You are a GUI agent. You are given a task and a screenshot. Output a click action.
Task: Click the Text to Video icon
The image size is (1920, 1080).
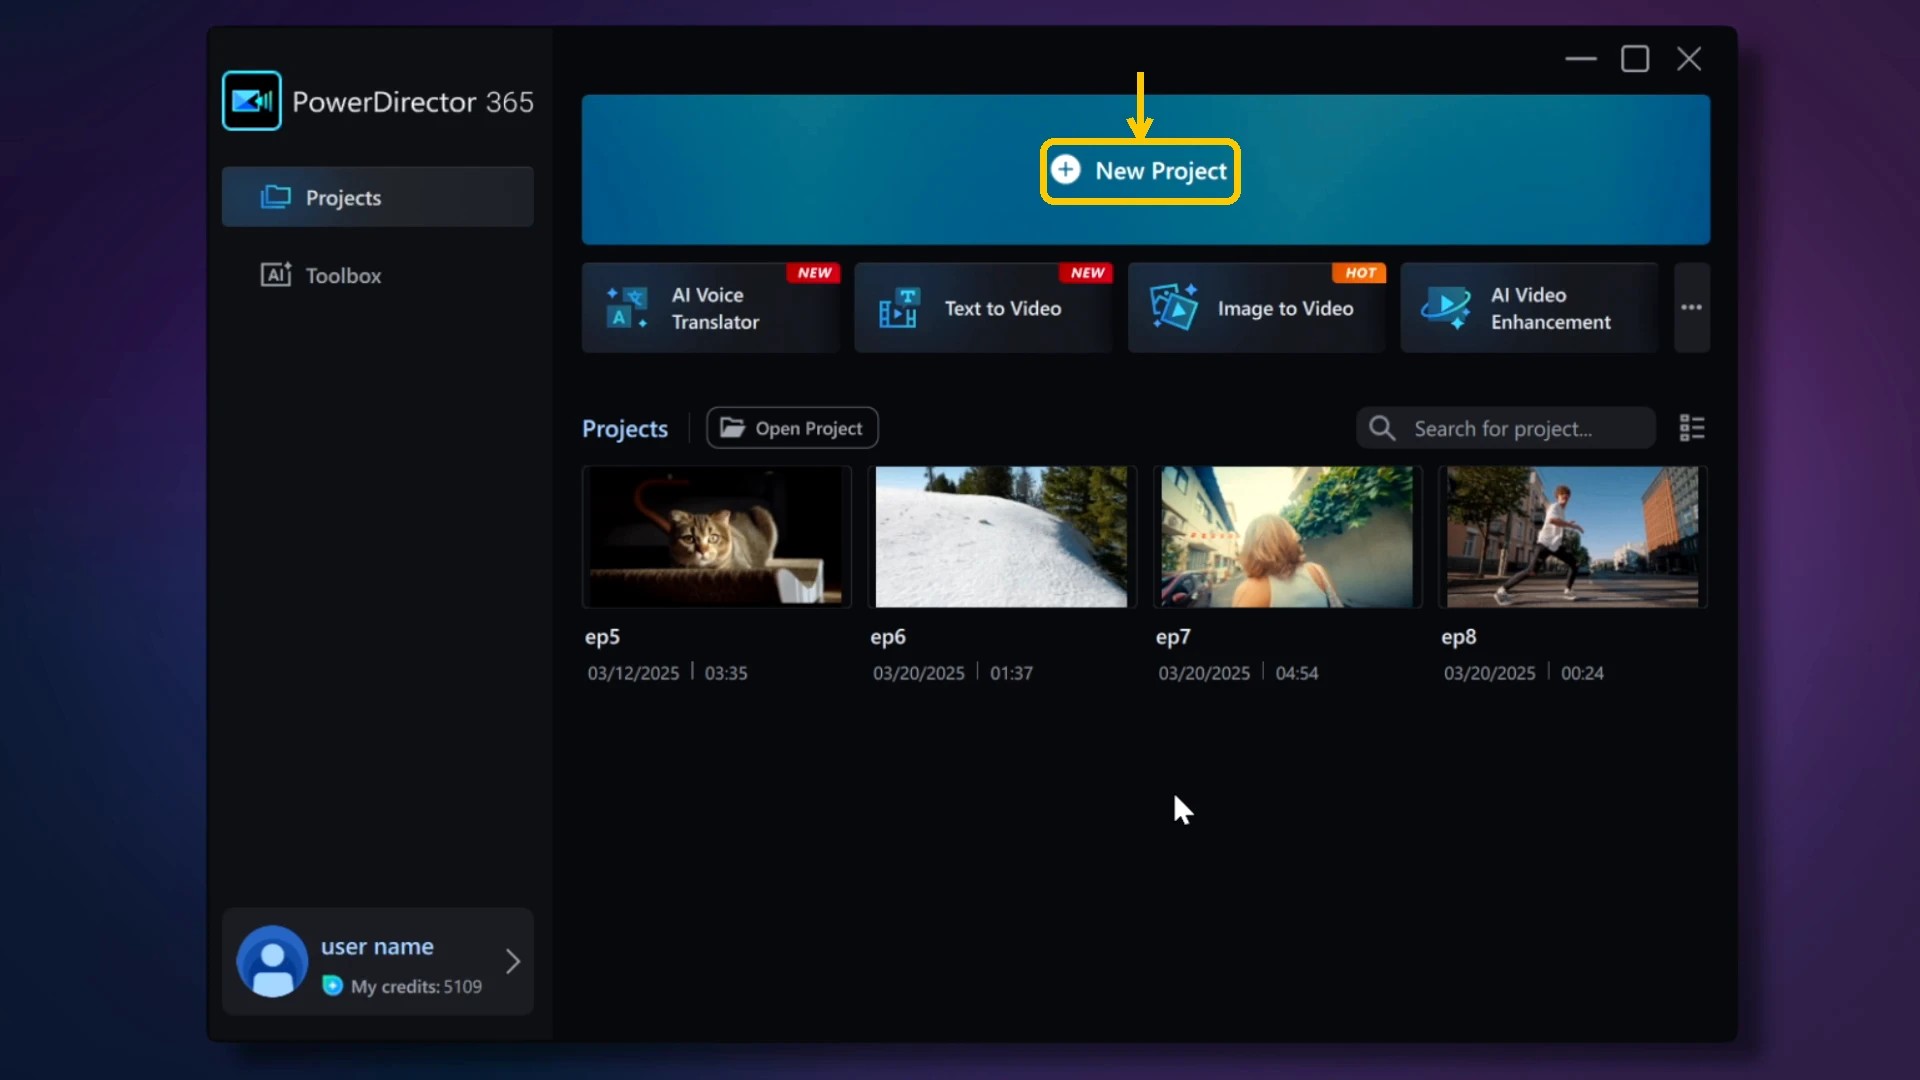(898, 308)
